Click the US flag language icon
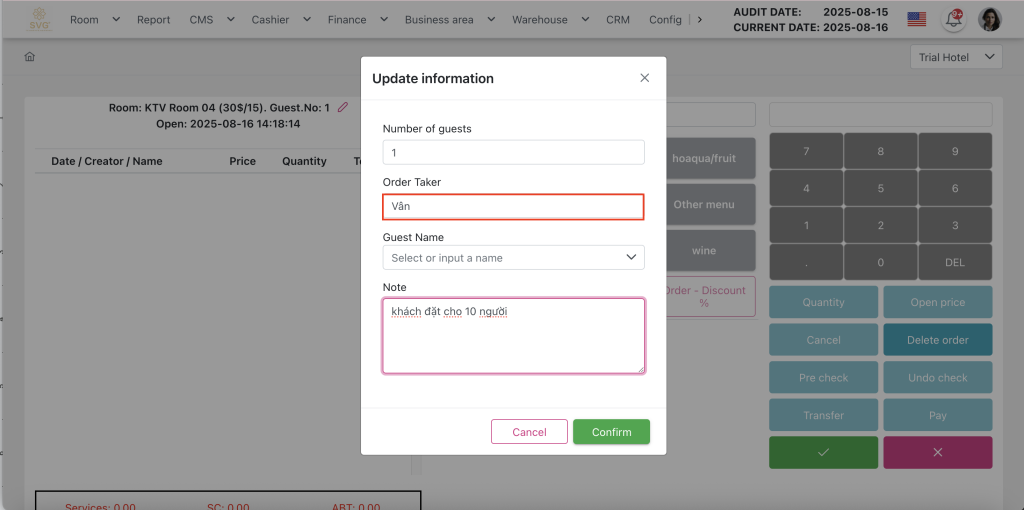The width and height of the screenshot is (1024, 510). (916, 19)
